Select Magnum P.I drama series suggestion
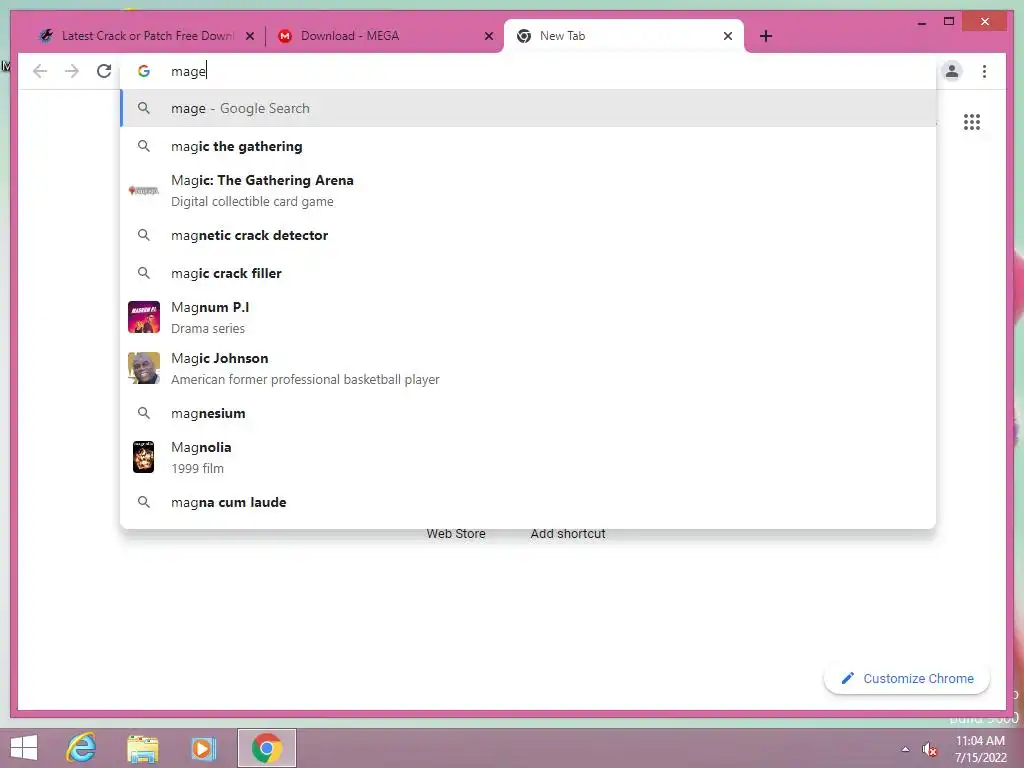The width and height of the screenshot is (1024, 768). 528,317
